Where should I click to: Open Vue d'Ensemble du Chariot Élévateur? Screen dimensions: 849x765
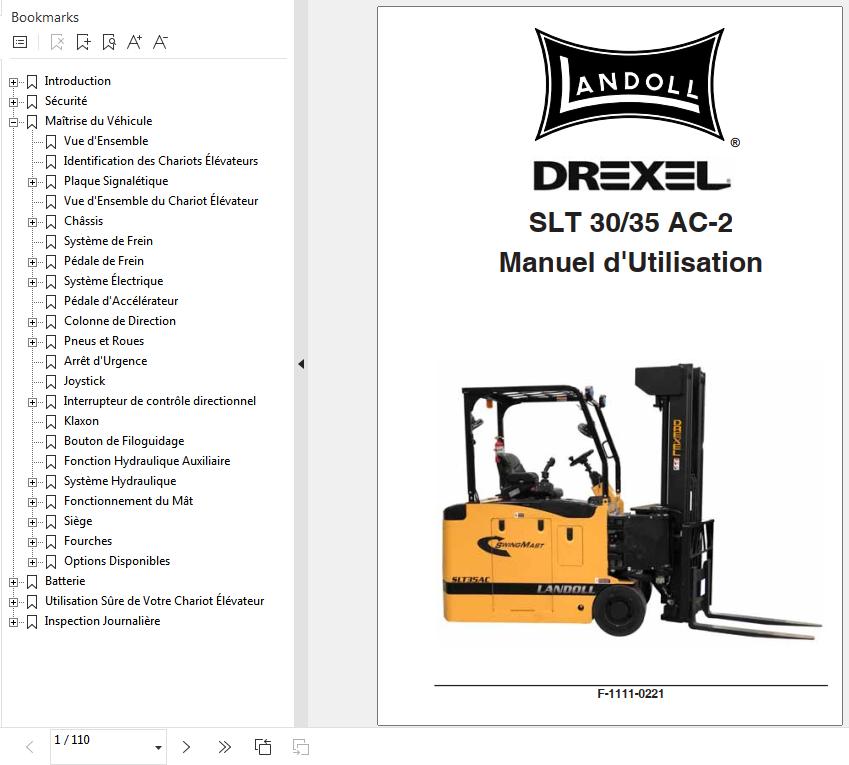coord(161,201)
